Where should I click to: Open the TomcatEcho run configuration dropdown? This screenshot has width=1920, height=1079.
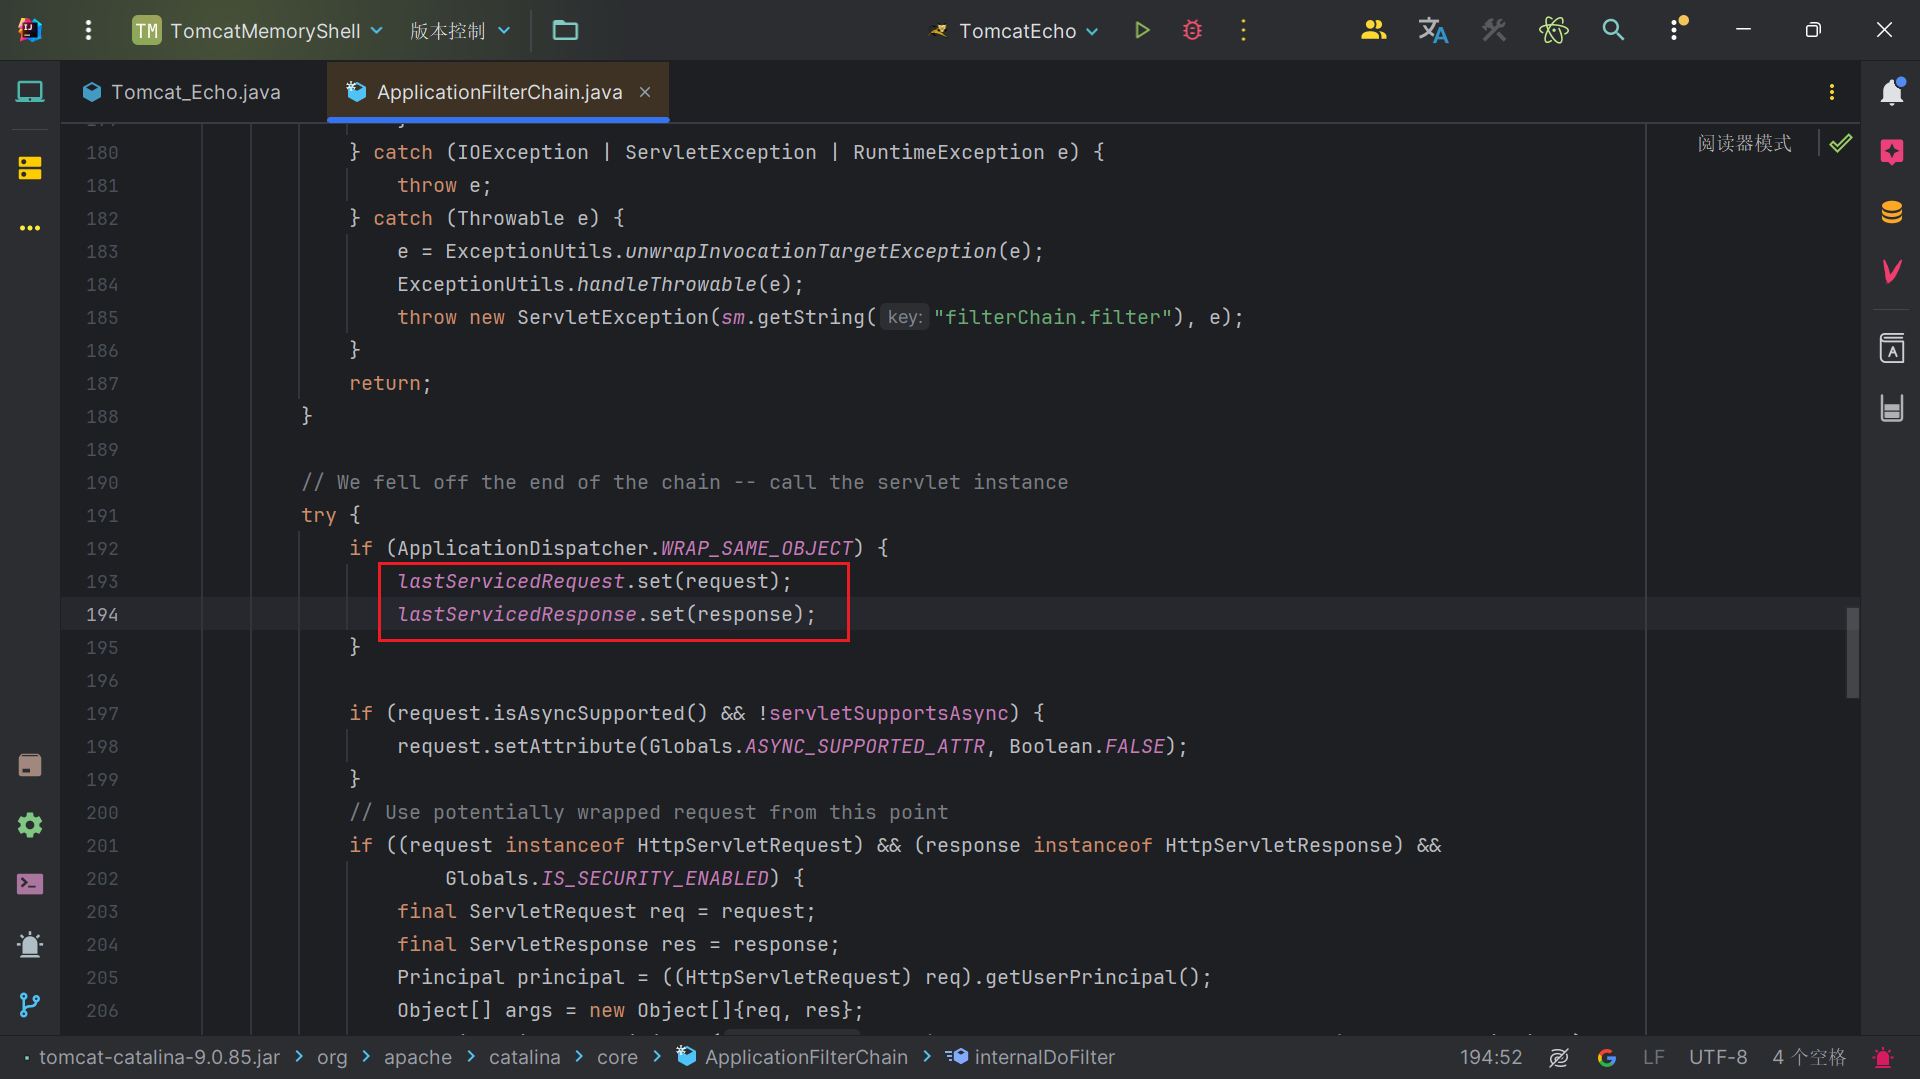(1014, 30)
